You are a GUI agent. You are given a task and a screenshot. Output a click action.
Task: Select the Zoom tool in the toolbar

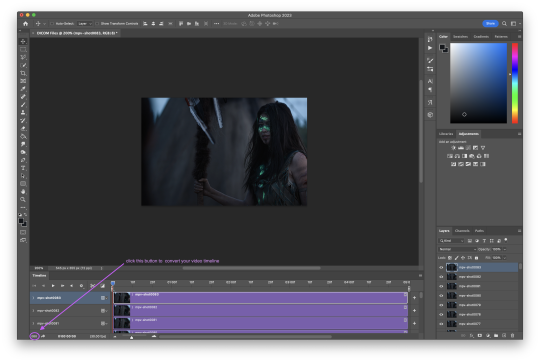pyautogui.click(x=23, y=199)
